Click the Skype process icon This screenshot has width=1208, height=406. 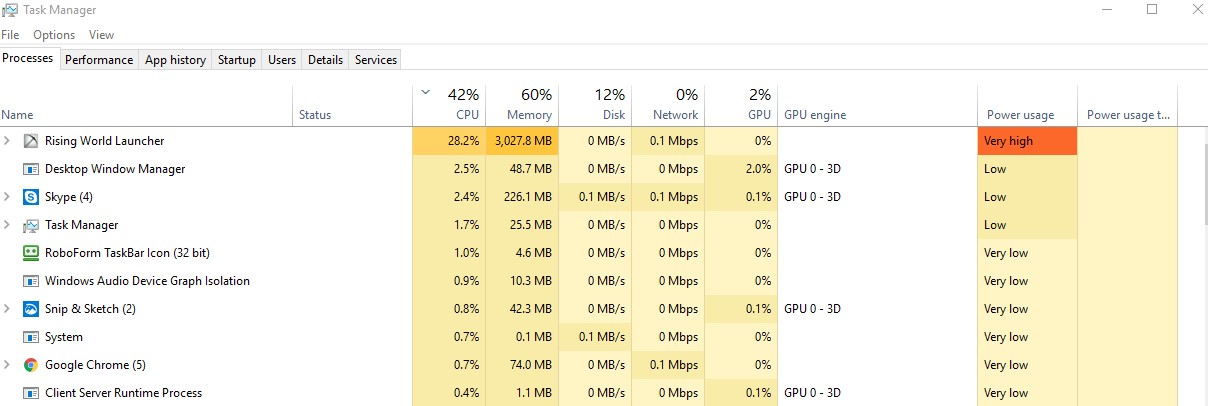30,197
